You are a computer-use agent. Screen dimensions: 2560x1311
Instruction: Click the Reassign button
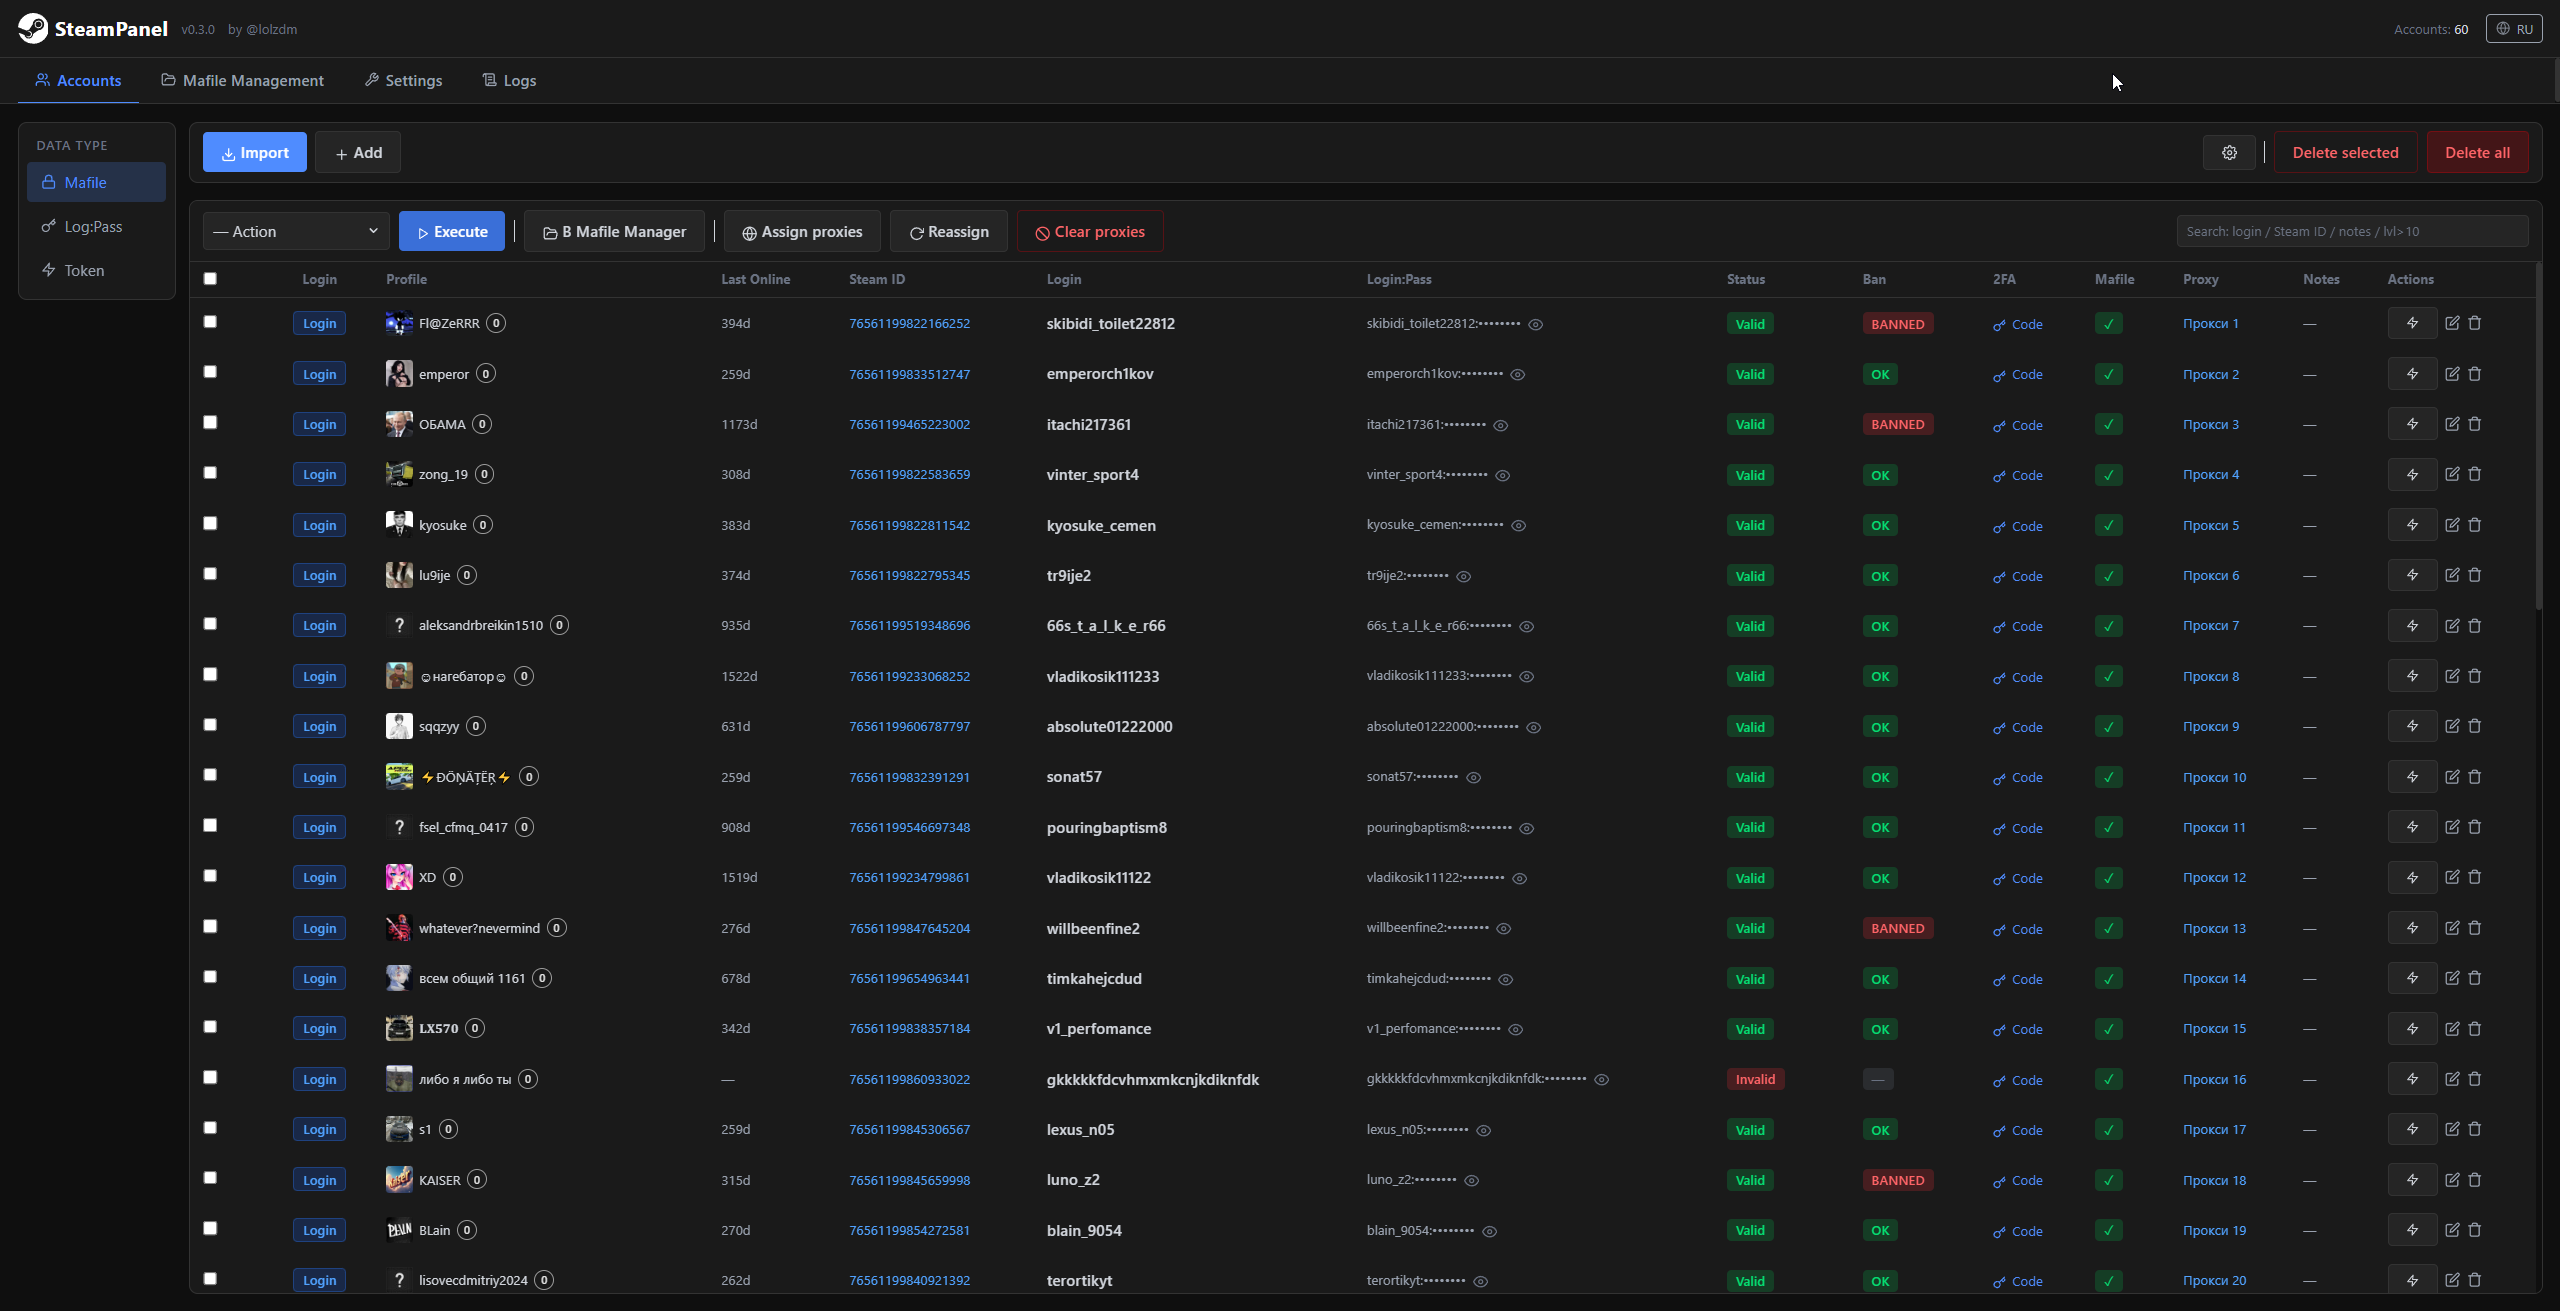point(949,231)
